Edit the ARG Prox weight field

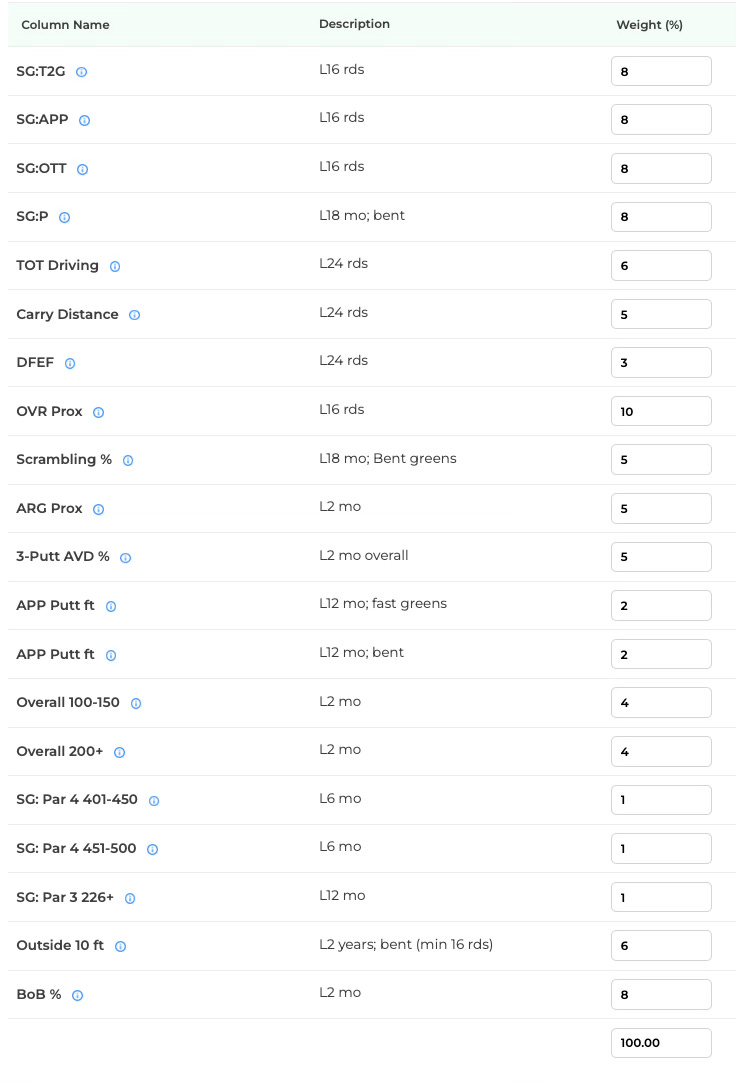[661, 508]
